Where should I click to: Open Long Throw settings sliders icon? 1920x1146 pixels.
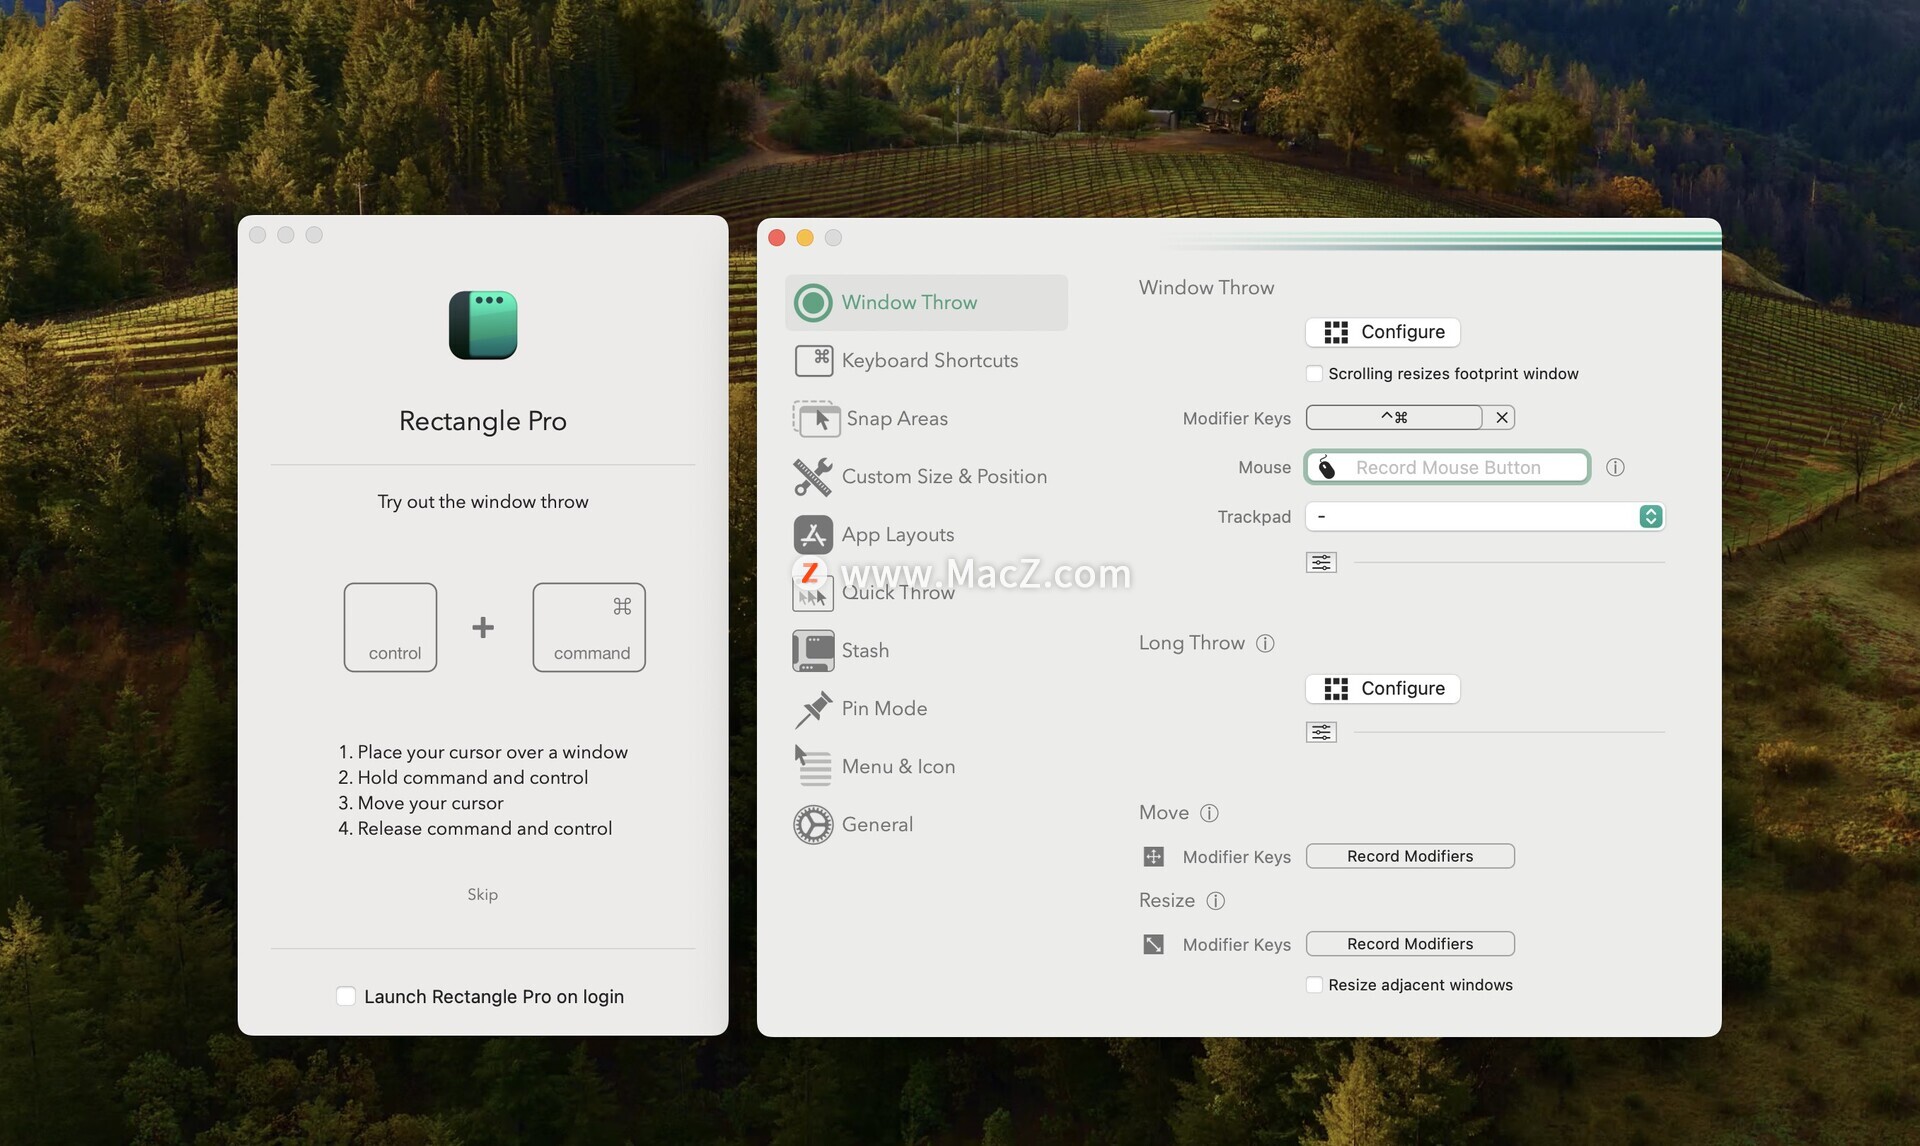pyautogui.click(x=1321, y=732)
